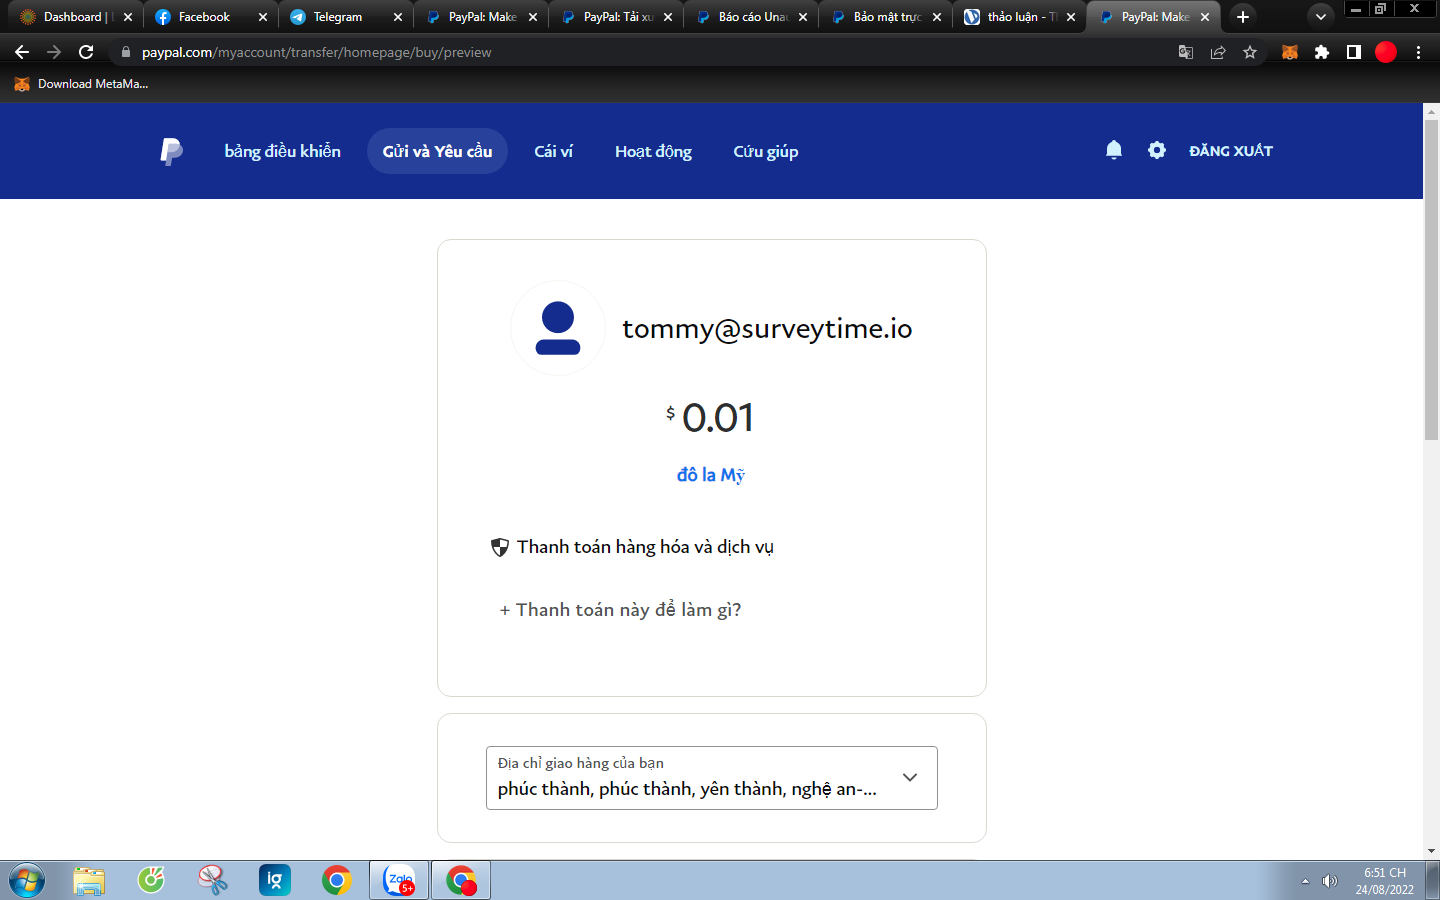Screen dimensions: 1440x900
Task: Open the Extensions puzzle menu
Action: [1322, 52]
